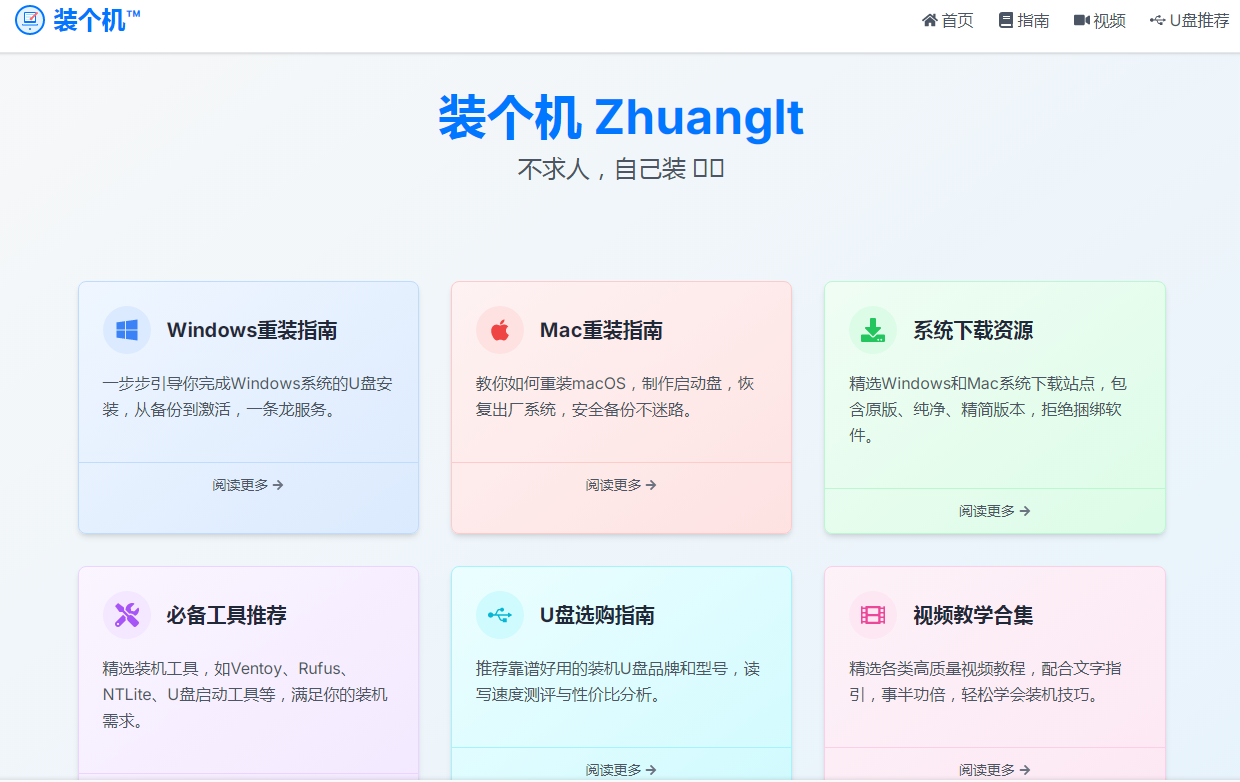Click the red Apple logo icon
Screen dimensions: 1240x782
(500, 330)
